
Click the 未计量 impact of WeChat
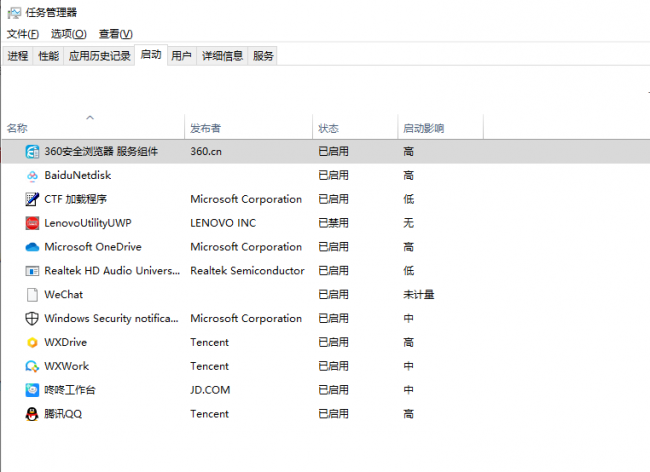pos(419,295)
